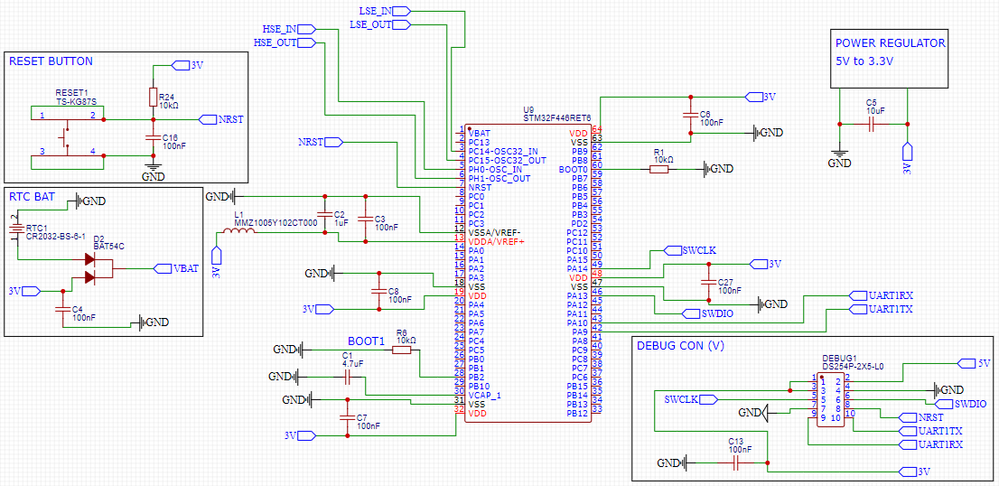Select the "TS-KG87S" value text
Viewport: 999px width, 486px height.
[x=75, y=101]
